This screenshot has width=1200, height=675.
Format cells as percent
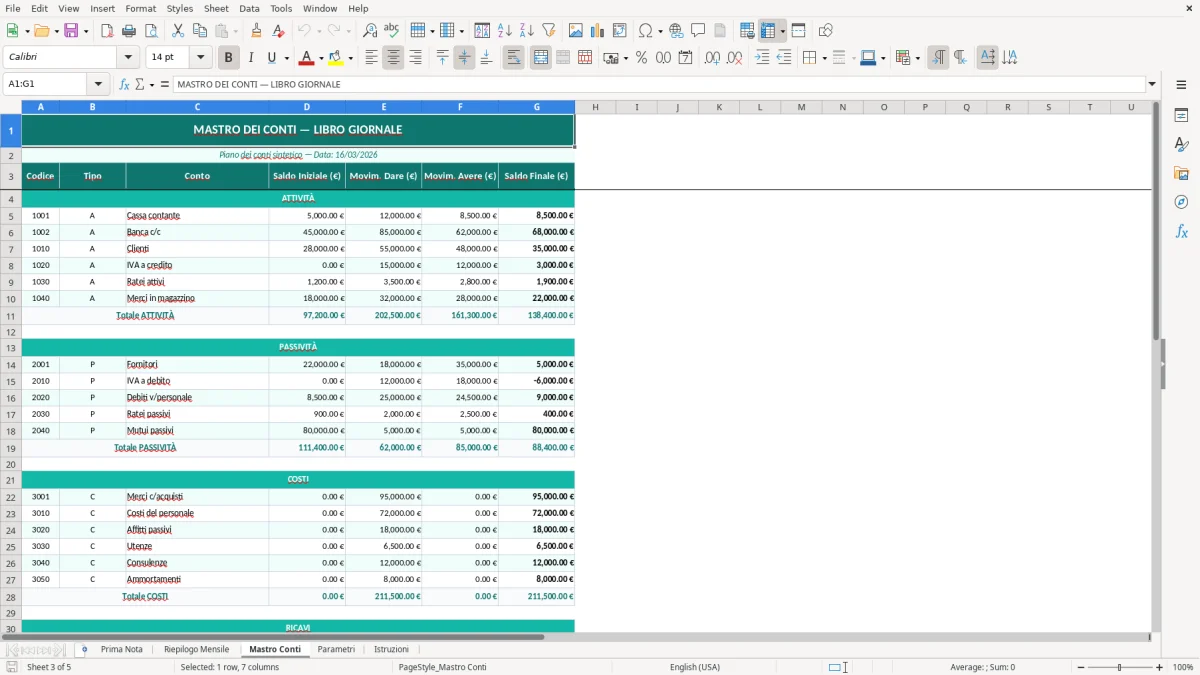click(x=642, y=58)
